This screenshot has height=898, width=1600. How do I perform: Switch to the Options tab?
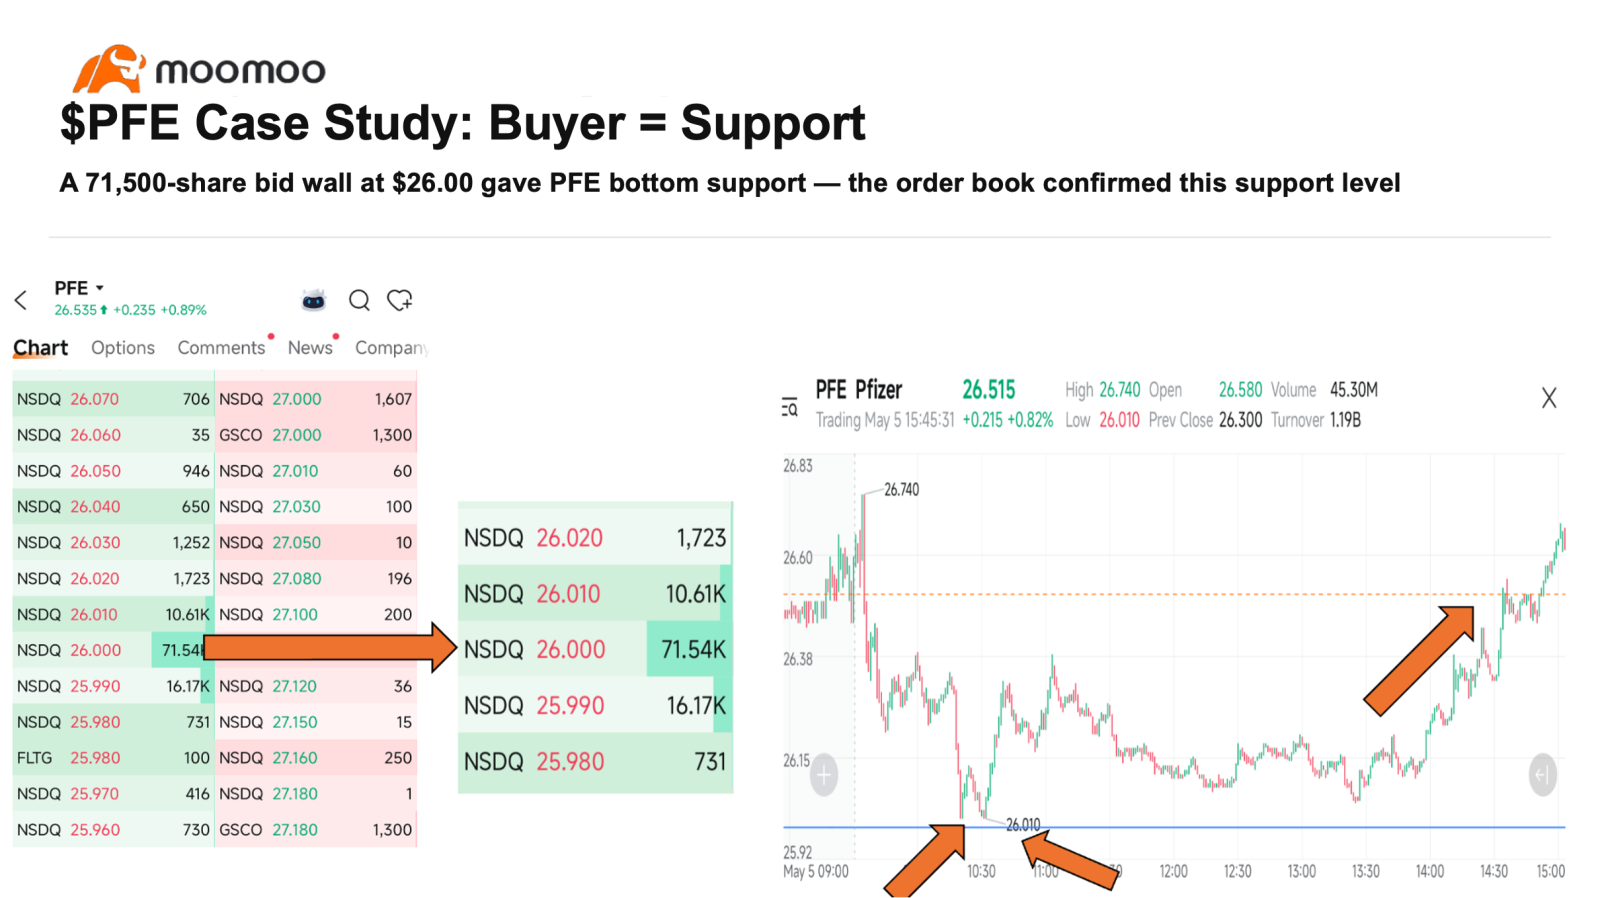[123, 347]
